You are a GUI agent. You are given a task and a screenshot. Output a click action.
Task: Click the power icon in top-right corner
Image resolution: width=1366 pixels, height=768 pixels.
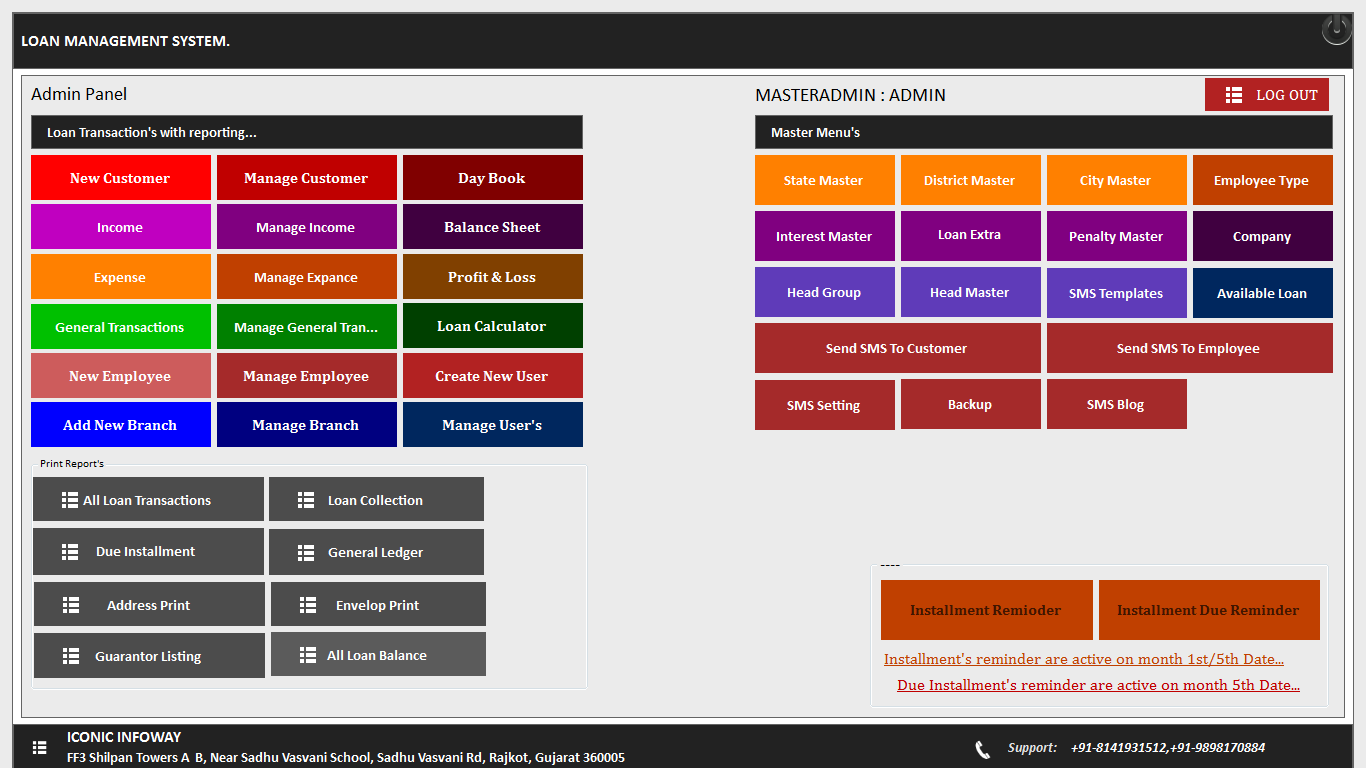[1336, 29]
